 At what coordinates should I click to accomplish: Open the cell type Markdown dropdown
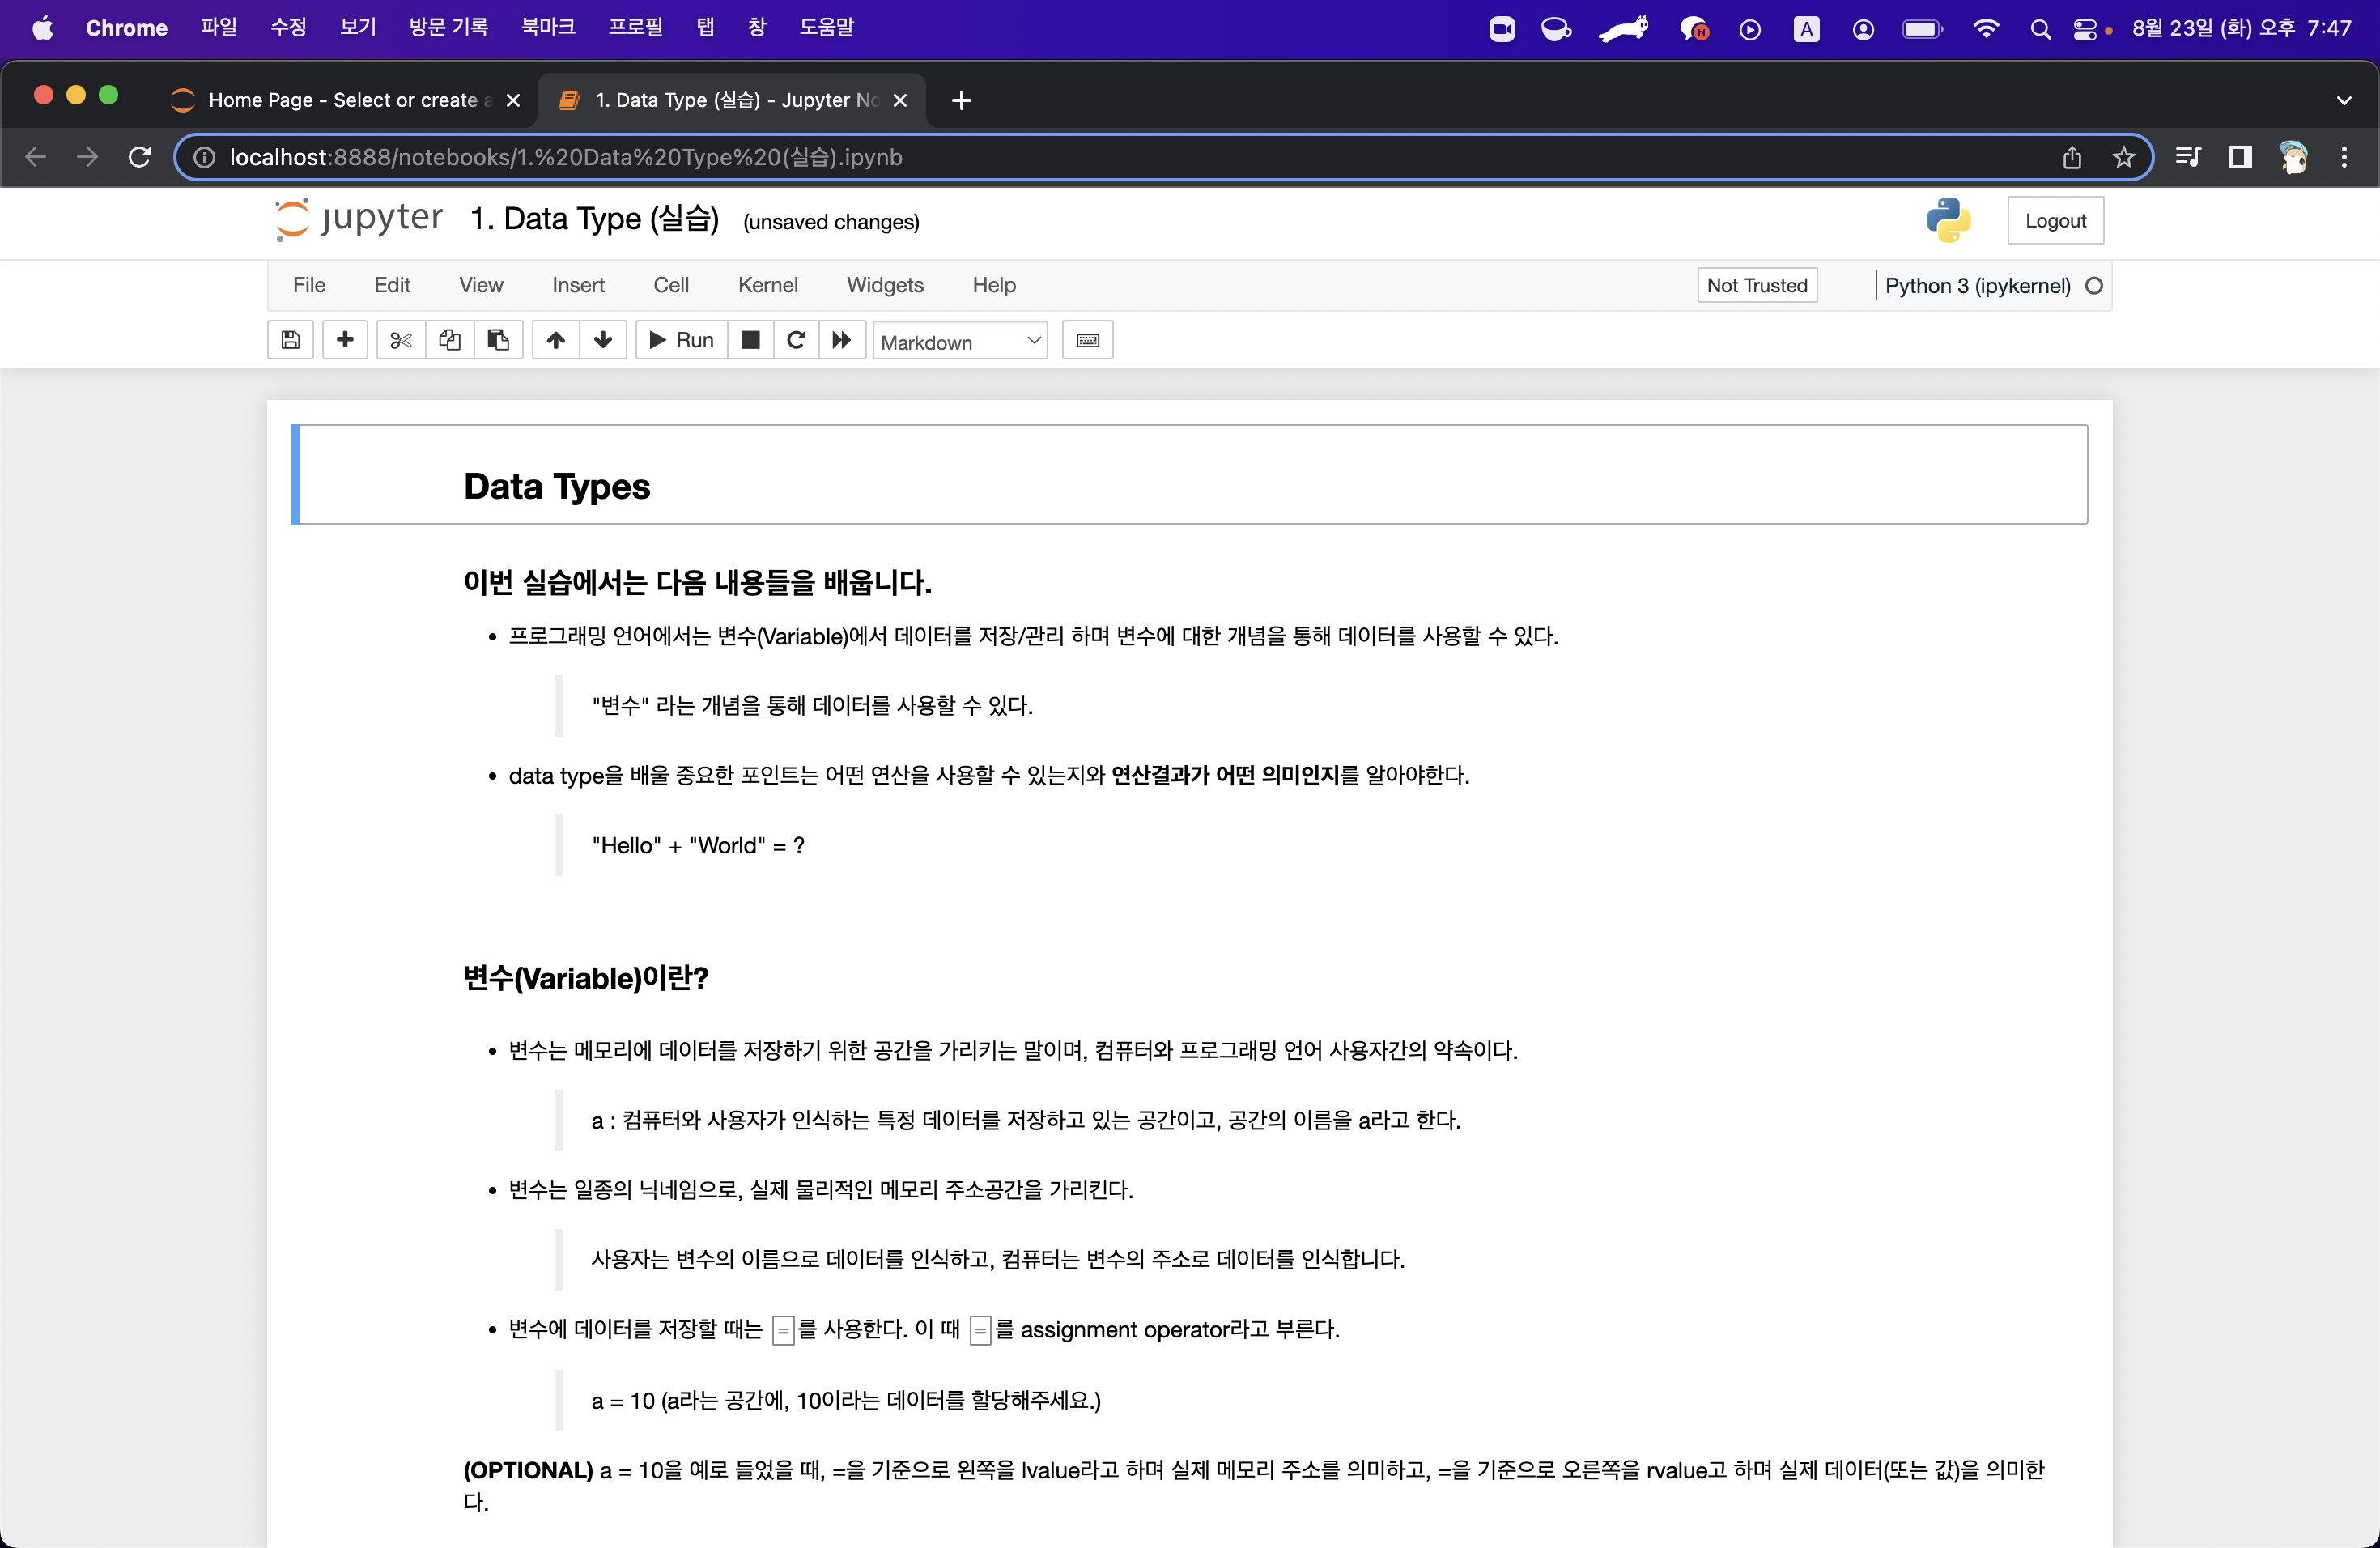pos(960,342)
